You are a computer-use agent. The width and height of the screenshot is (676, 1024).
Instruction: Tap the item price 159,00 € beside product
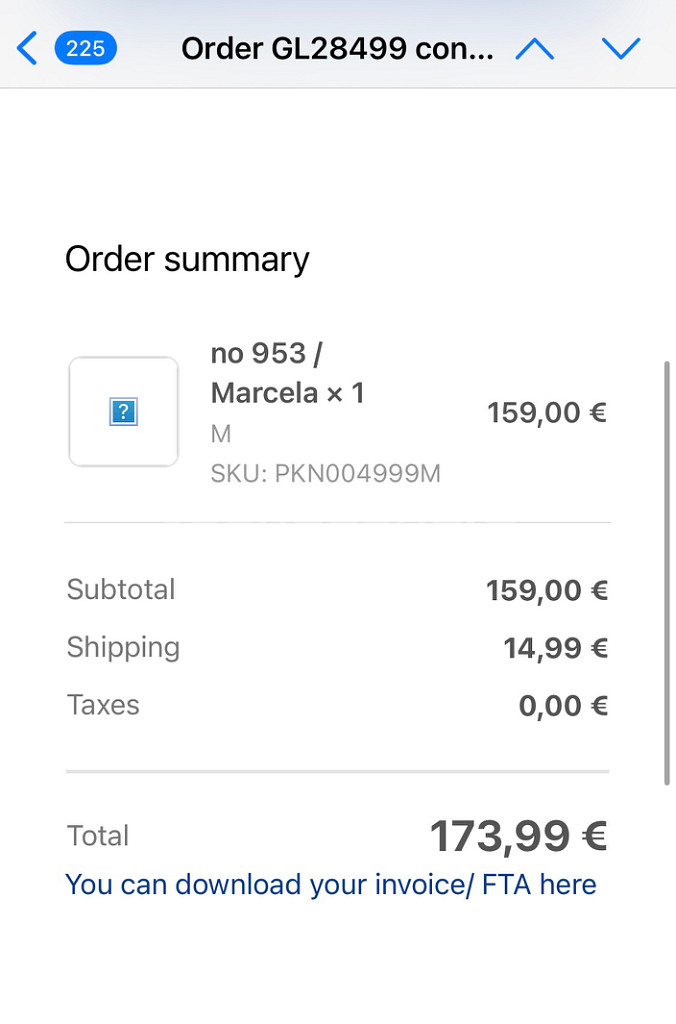[x=547, y=413]
